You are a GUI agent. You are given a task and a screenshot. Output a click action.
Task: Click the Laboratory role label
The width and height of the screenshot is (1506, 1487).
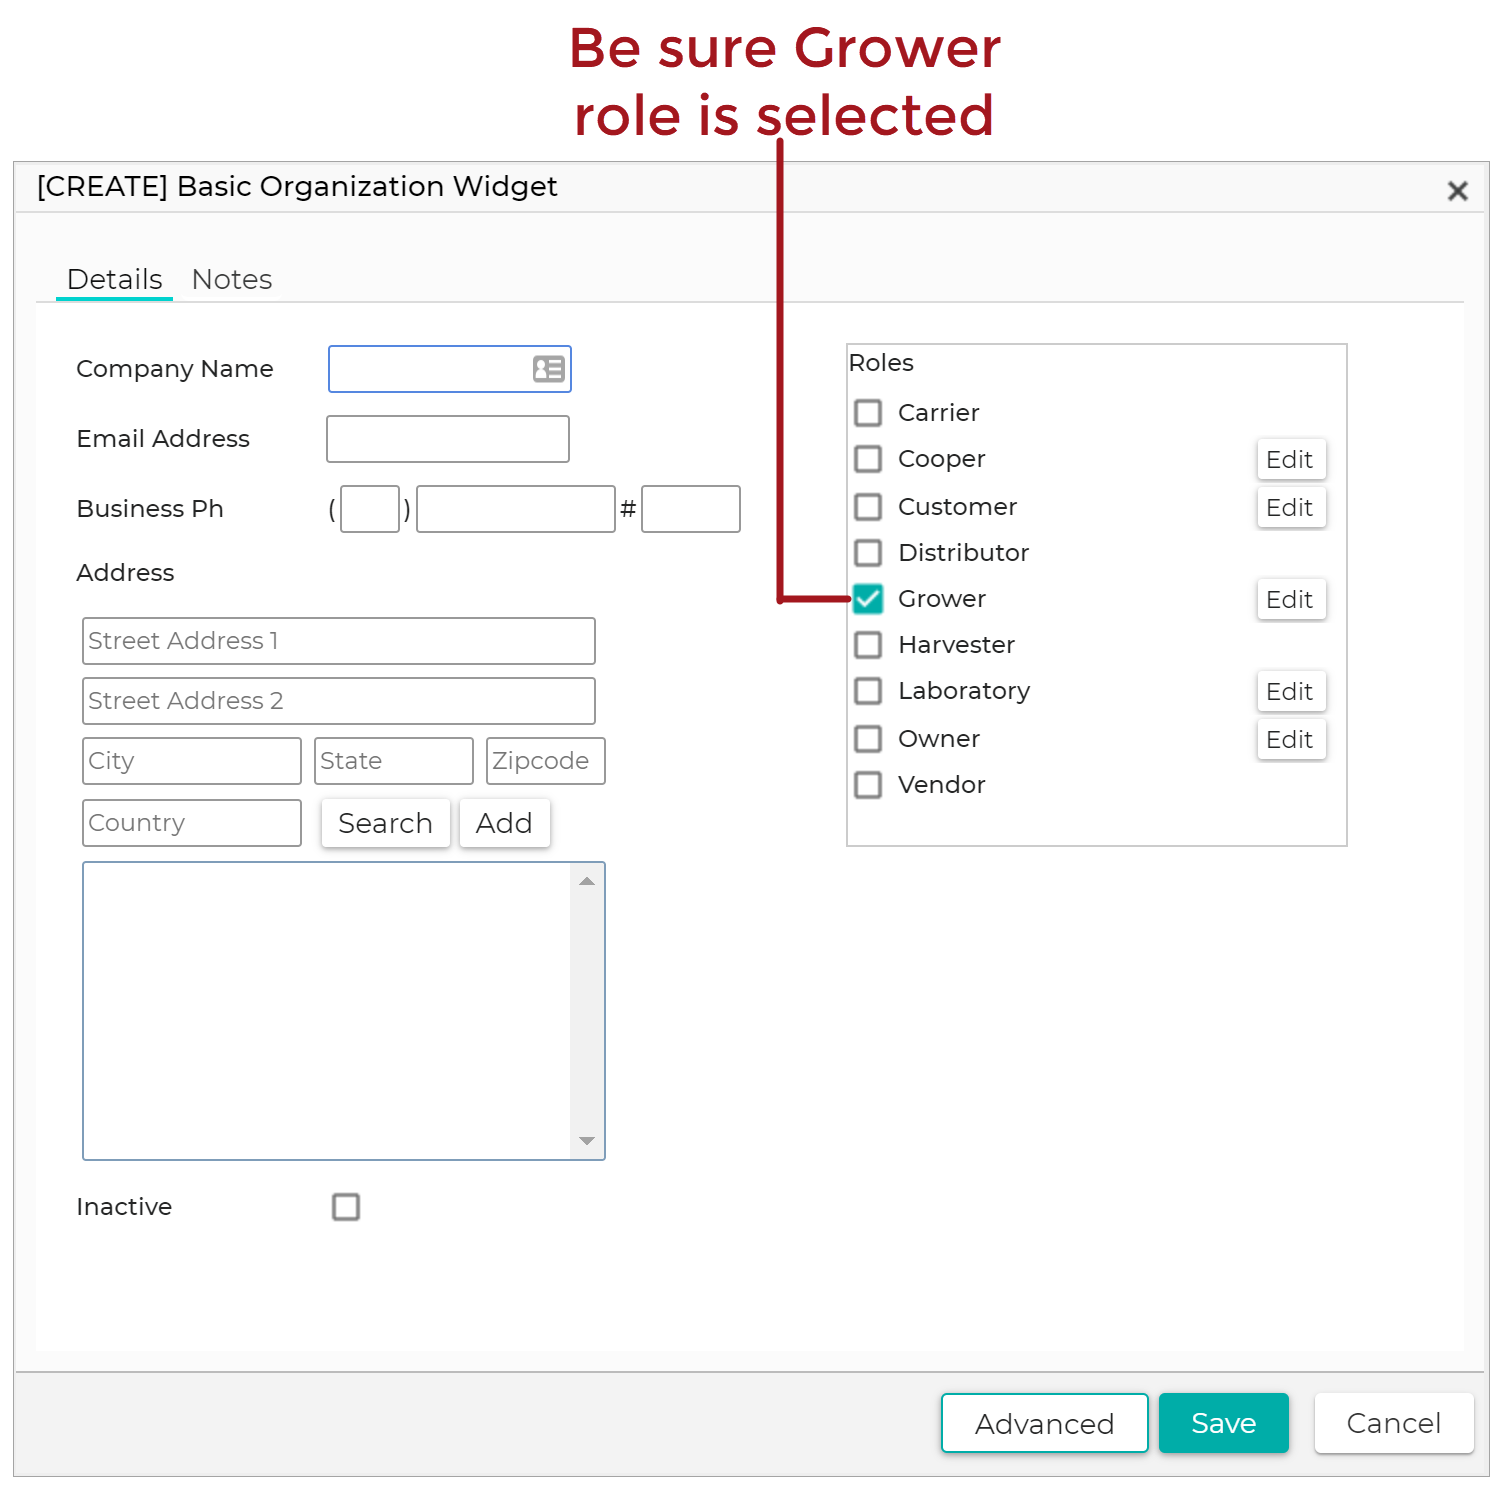[x=964, y=691]
